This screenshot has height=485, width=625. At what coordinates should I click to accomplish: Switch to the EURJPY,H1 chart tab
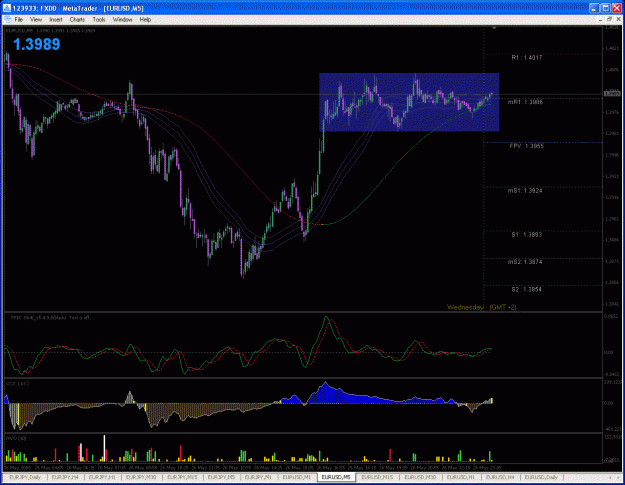[x=102, y=477]
